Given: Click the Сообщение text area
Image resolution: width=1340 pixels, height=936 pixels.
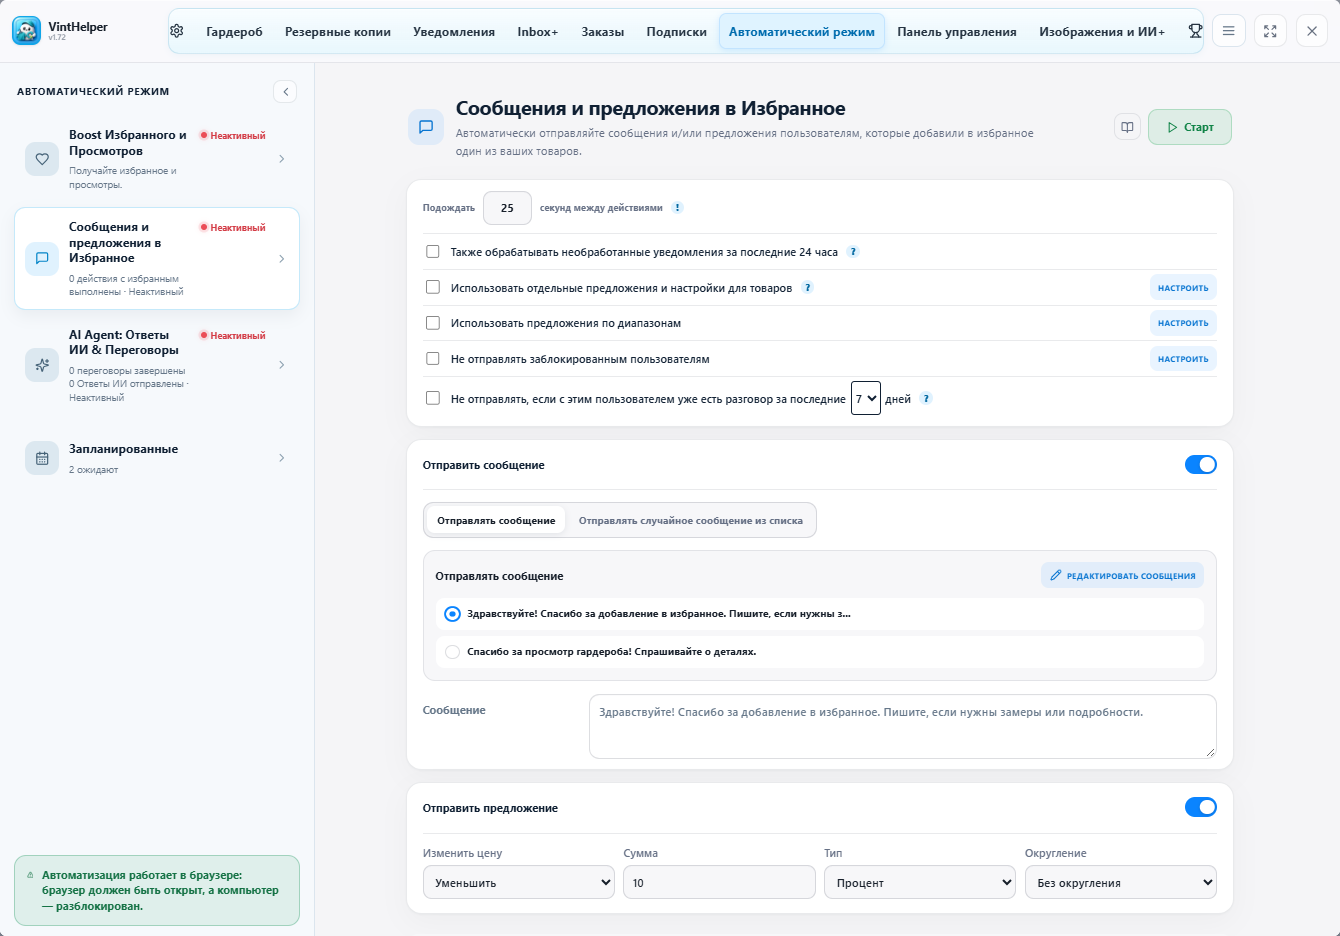Looking at the screenshot, I should tap(903, 726).
